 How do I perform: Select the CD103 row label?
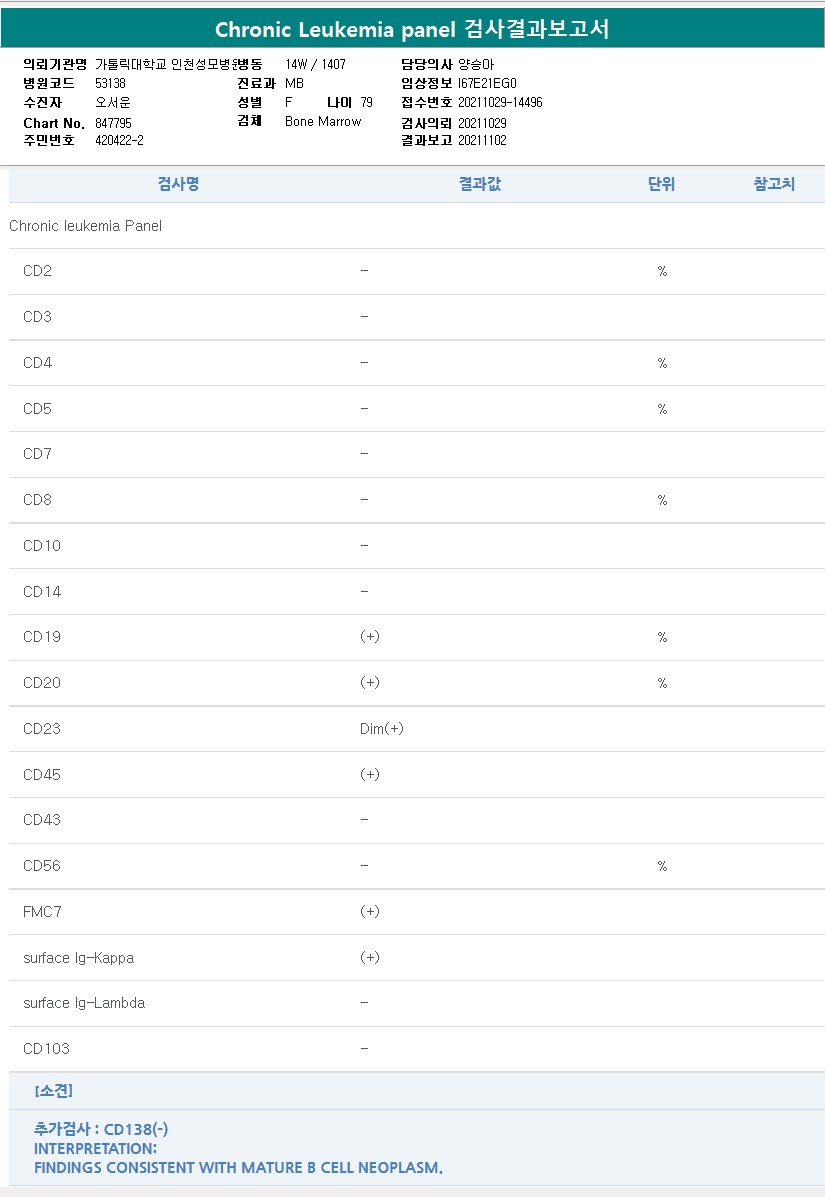[x=46, y=1049]
